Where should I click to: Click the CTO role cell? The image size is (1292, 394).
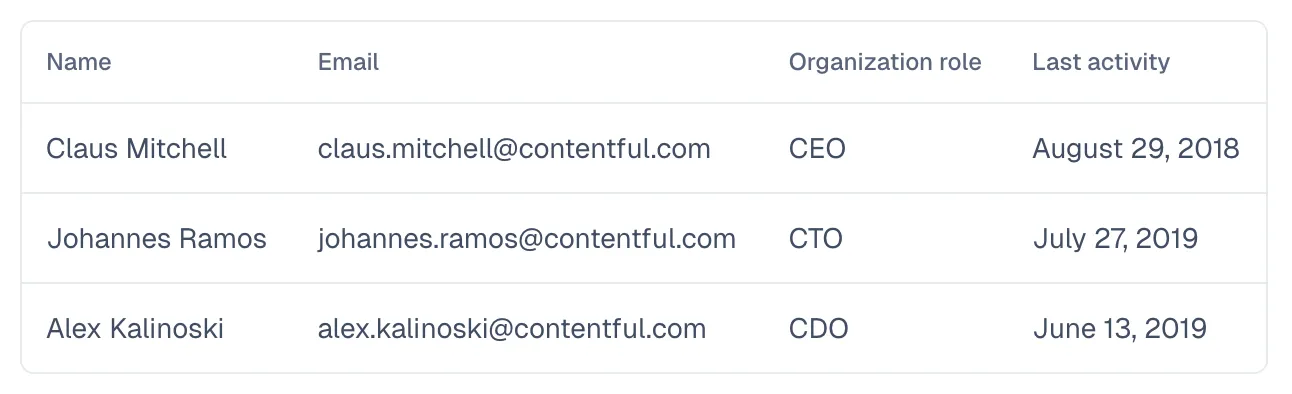[x=816, y=239]
